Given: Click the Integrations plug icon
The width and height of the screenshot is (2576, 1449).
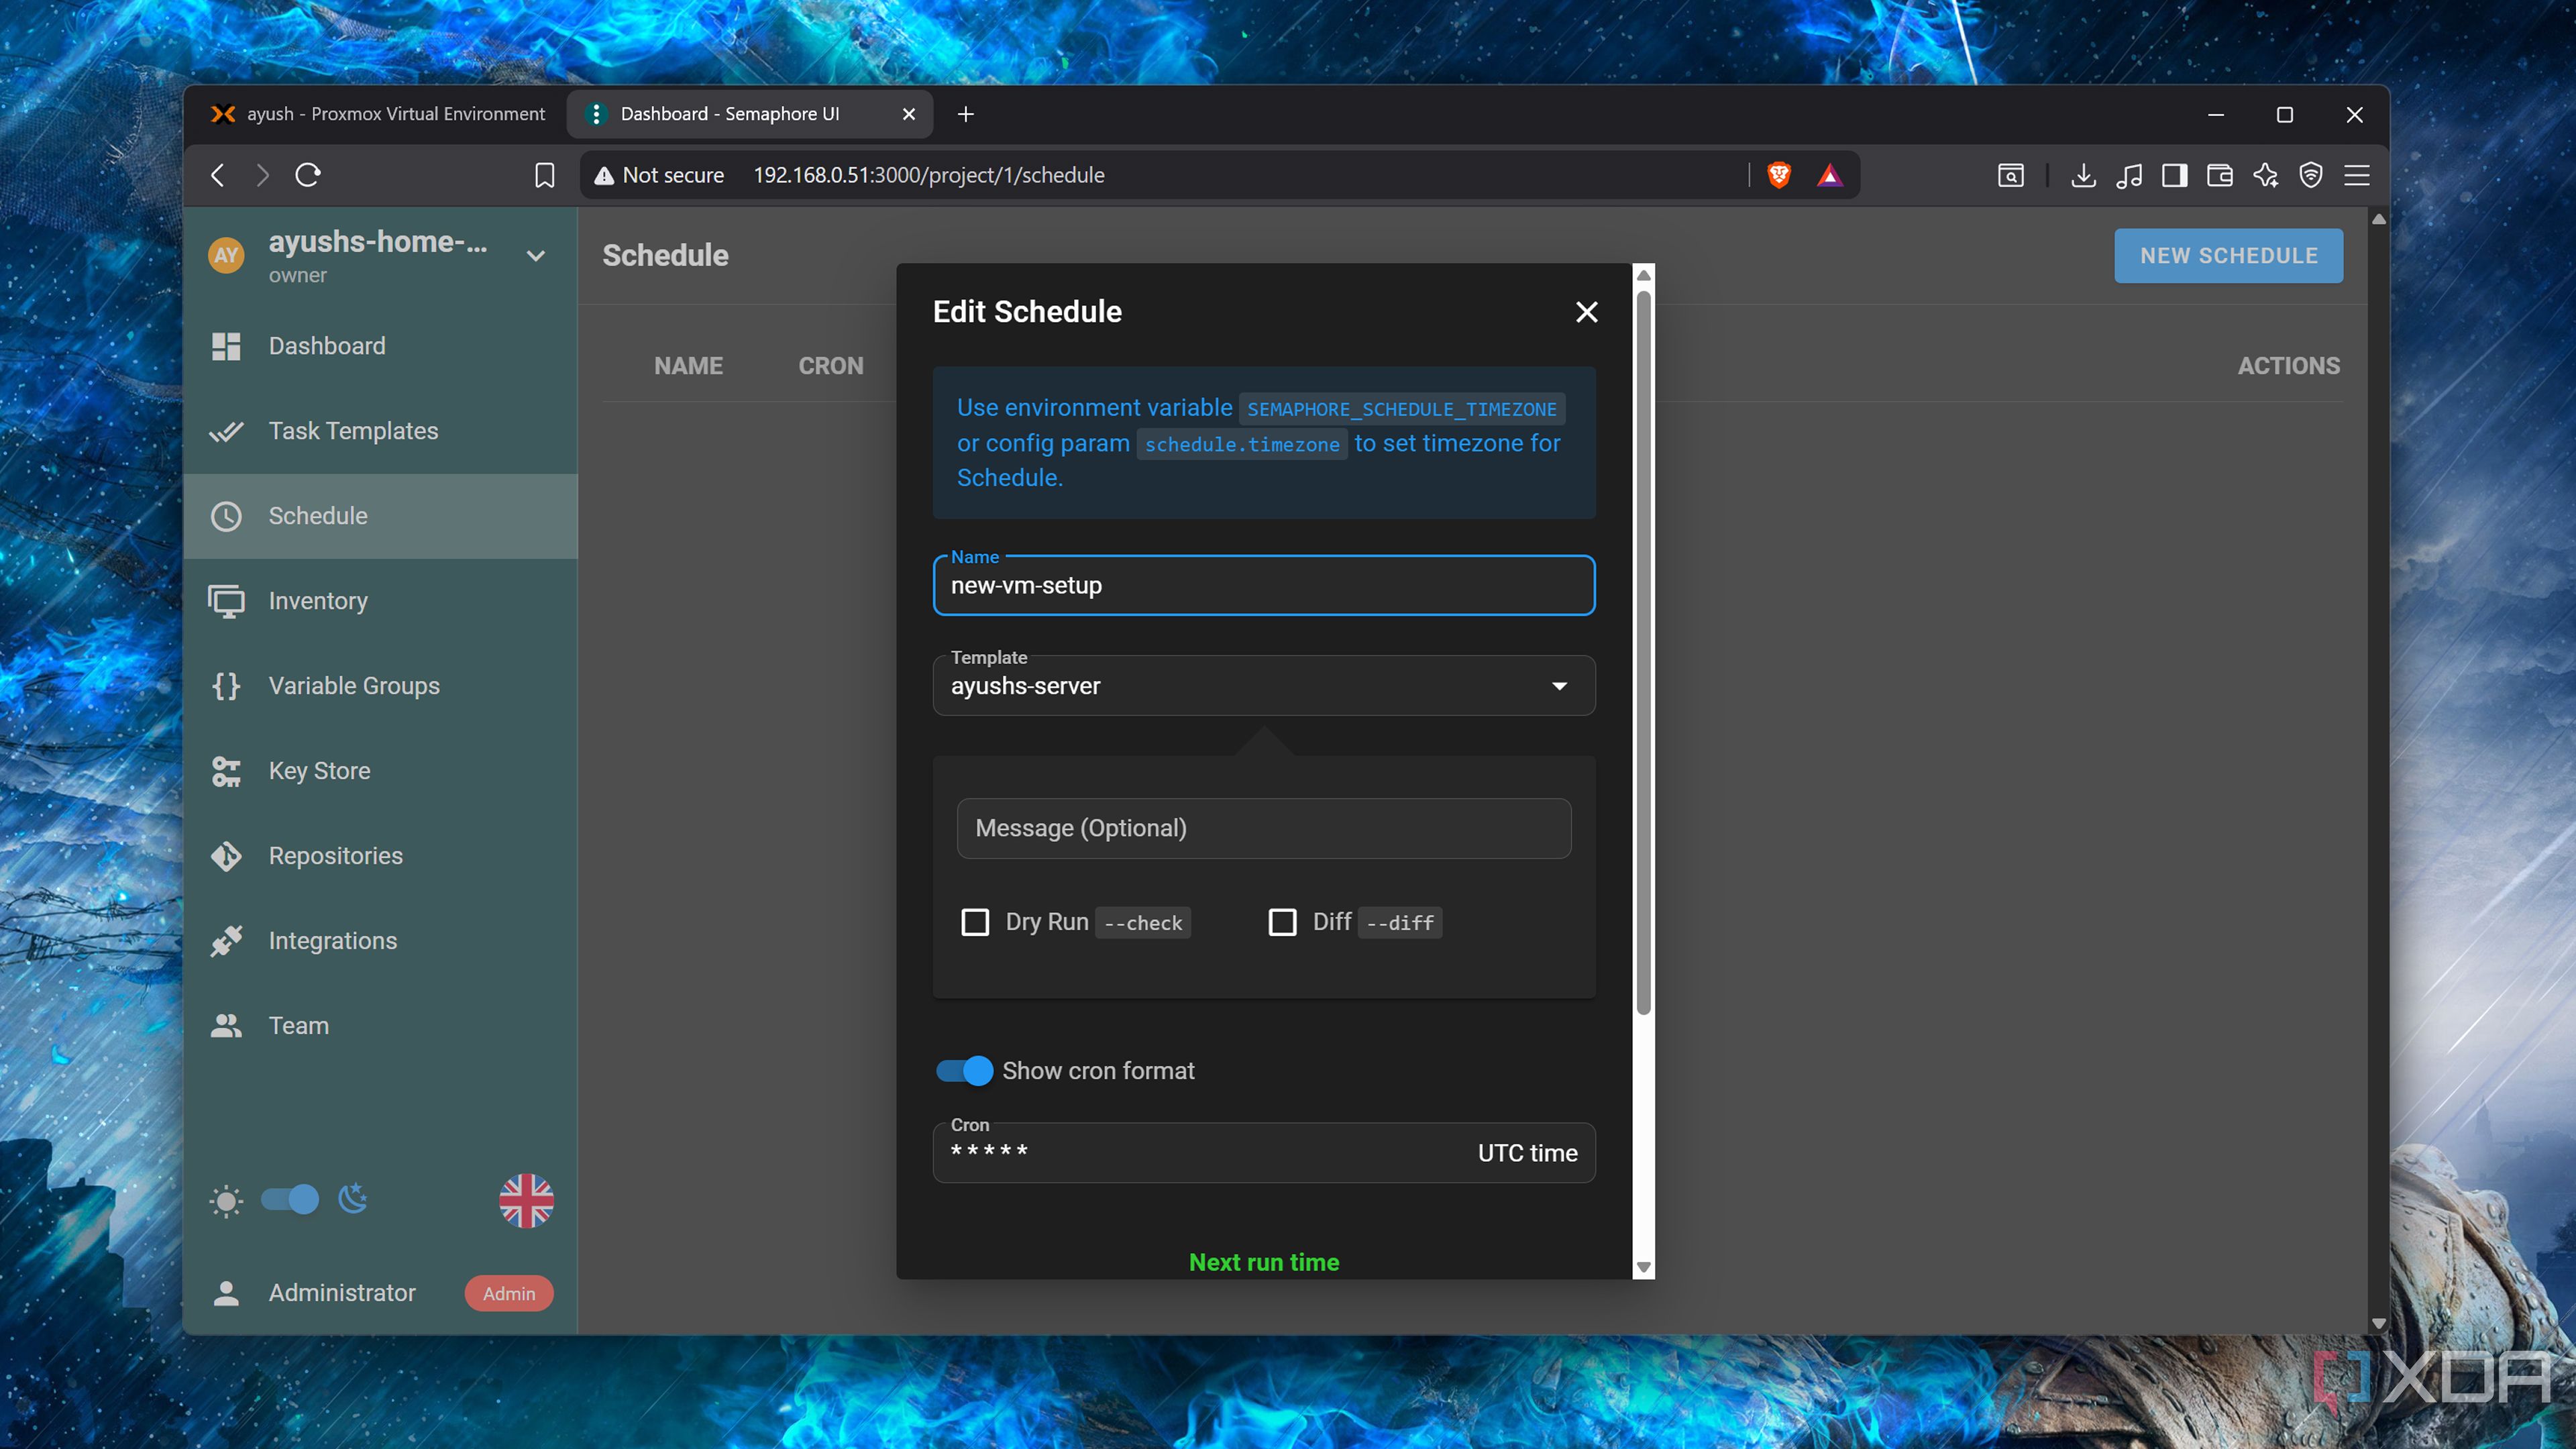Looking at the screenshot, I should [226, 941].
